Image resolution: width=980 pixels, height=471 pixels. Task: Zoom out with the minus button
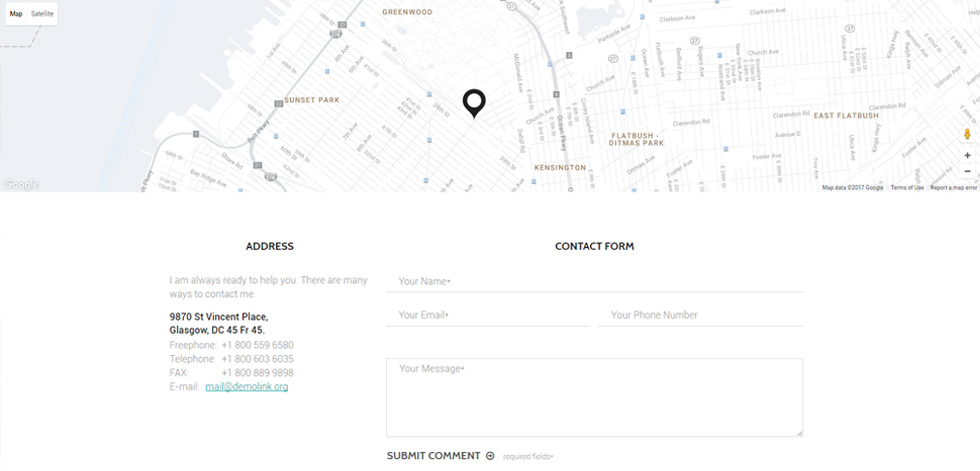coord(968,171)
